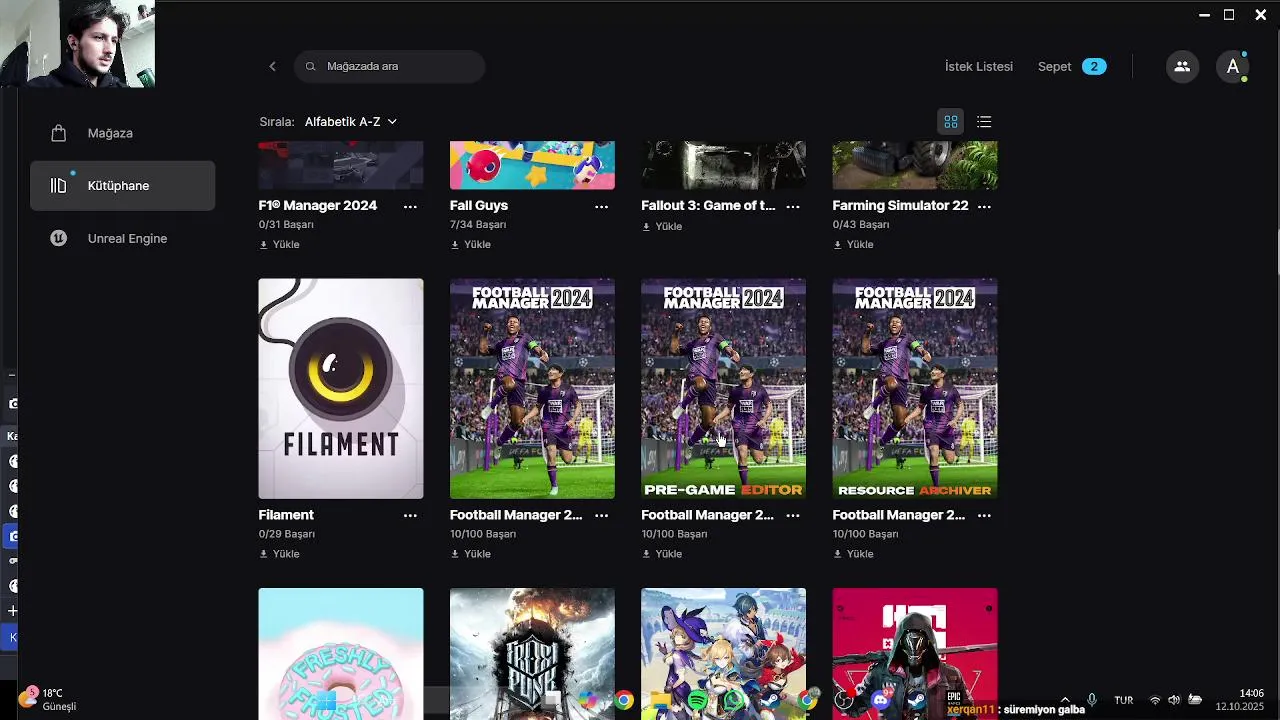Viewport: 1280px width, 720px height.
Task: Open the profile avatar 'A' menu
Action: coord(1233,66)
